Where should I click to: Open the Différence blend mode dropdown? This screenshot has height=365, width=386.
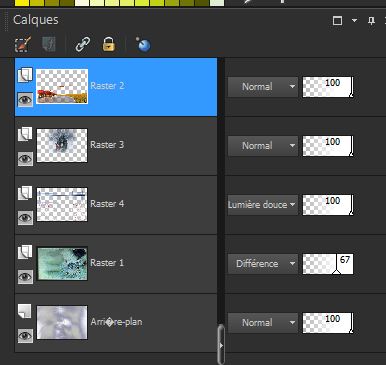pyautogui.click(x=263, y=264)
